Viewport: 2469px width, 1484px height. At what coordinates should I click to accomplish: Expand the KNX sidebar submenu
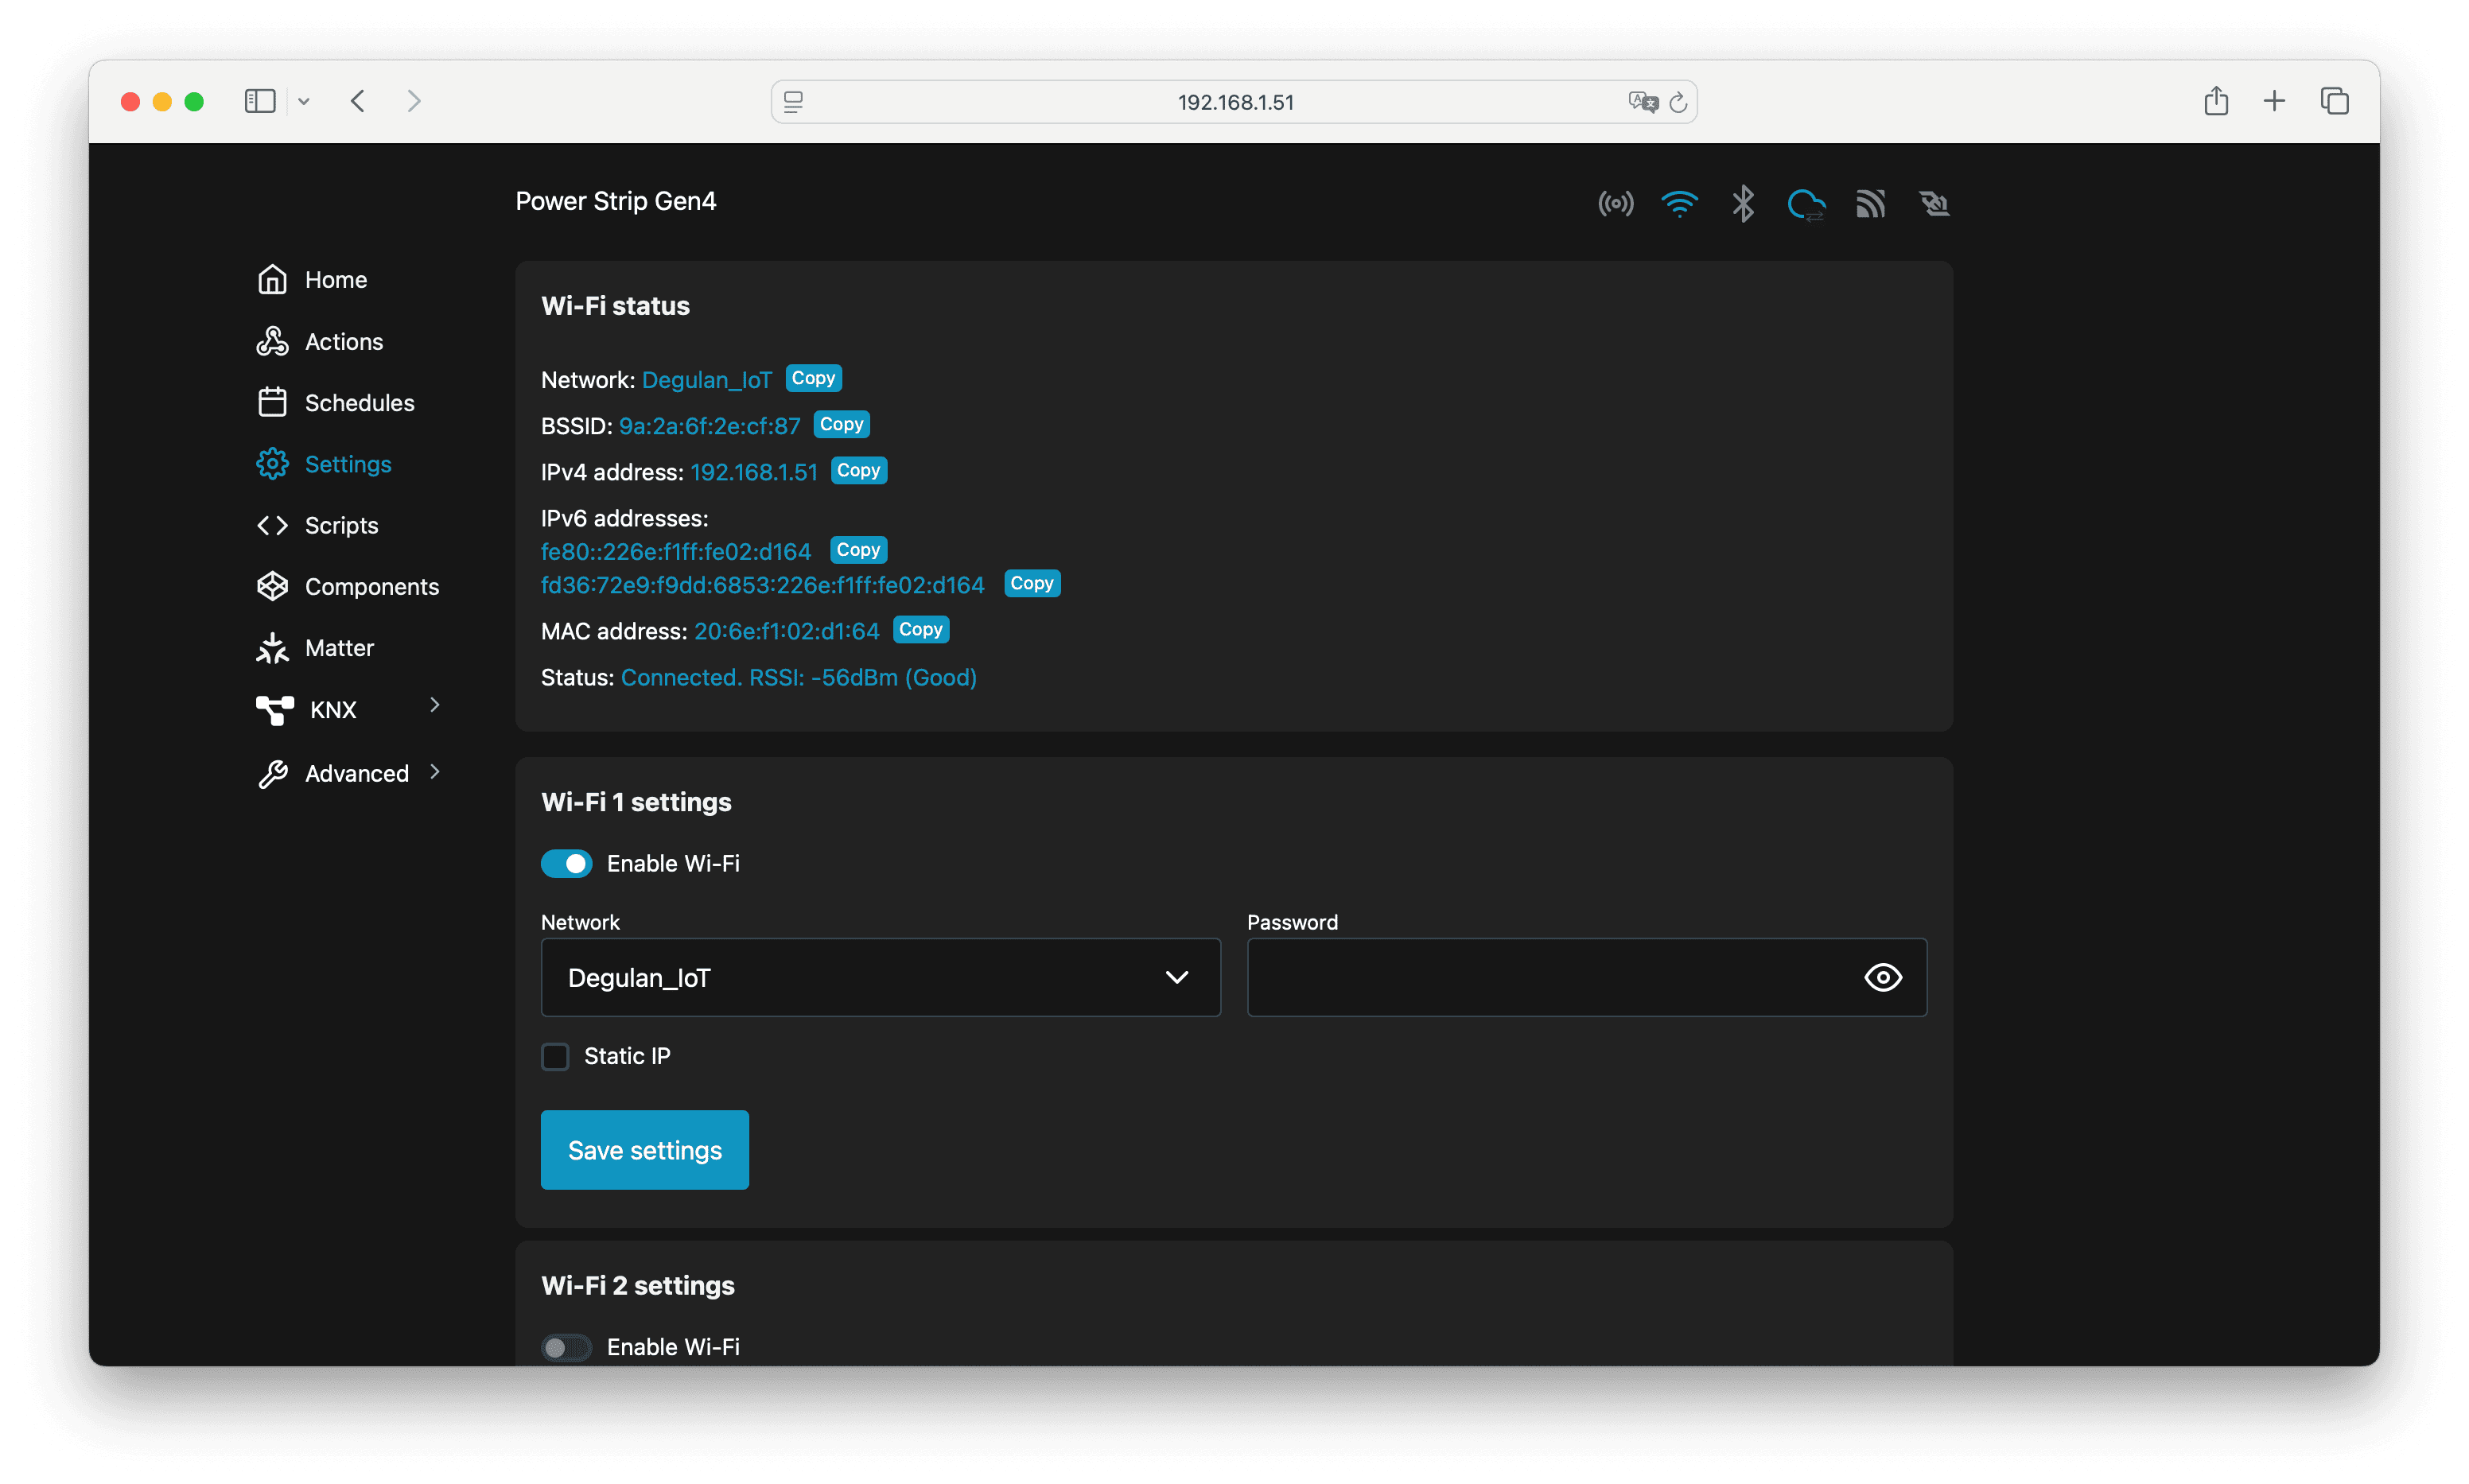434,706
